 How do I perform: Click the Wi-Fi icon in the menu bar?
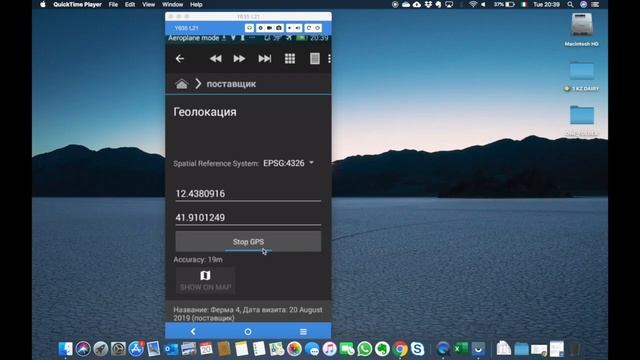(x=473, y=4)
